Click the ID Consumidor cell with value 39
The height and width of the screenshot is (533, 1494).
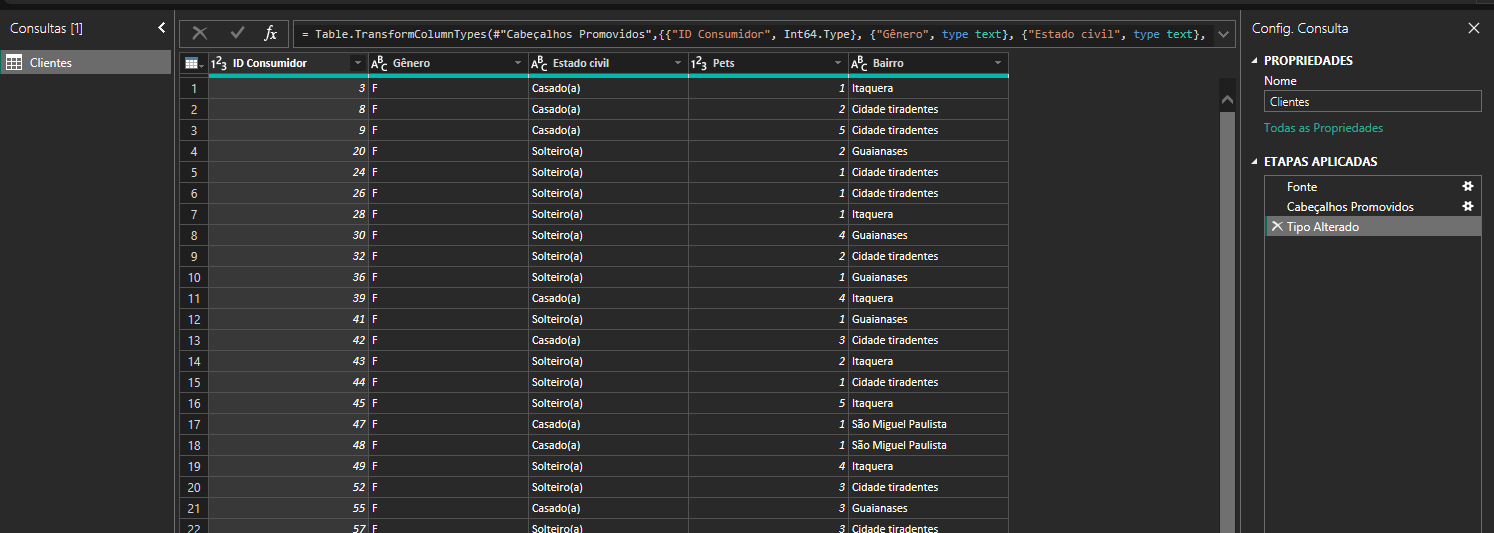288,298
